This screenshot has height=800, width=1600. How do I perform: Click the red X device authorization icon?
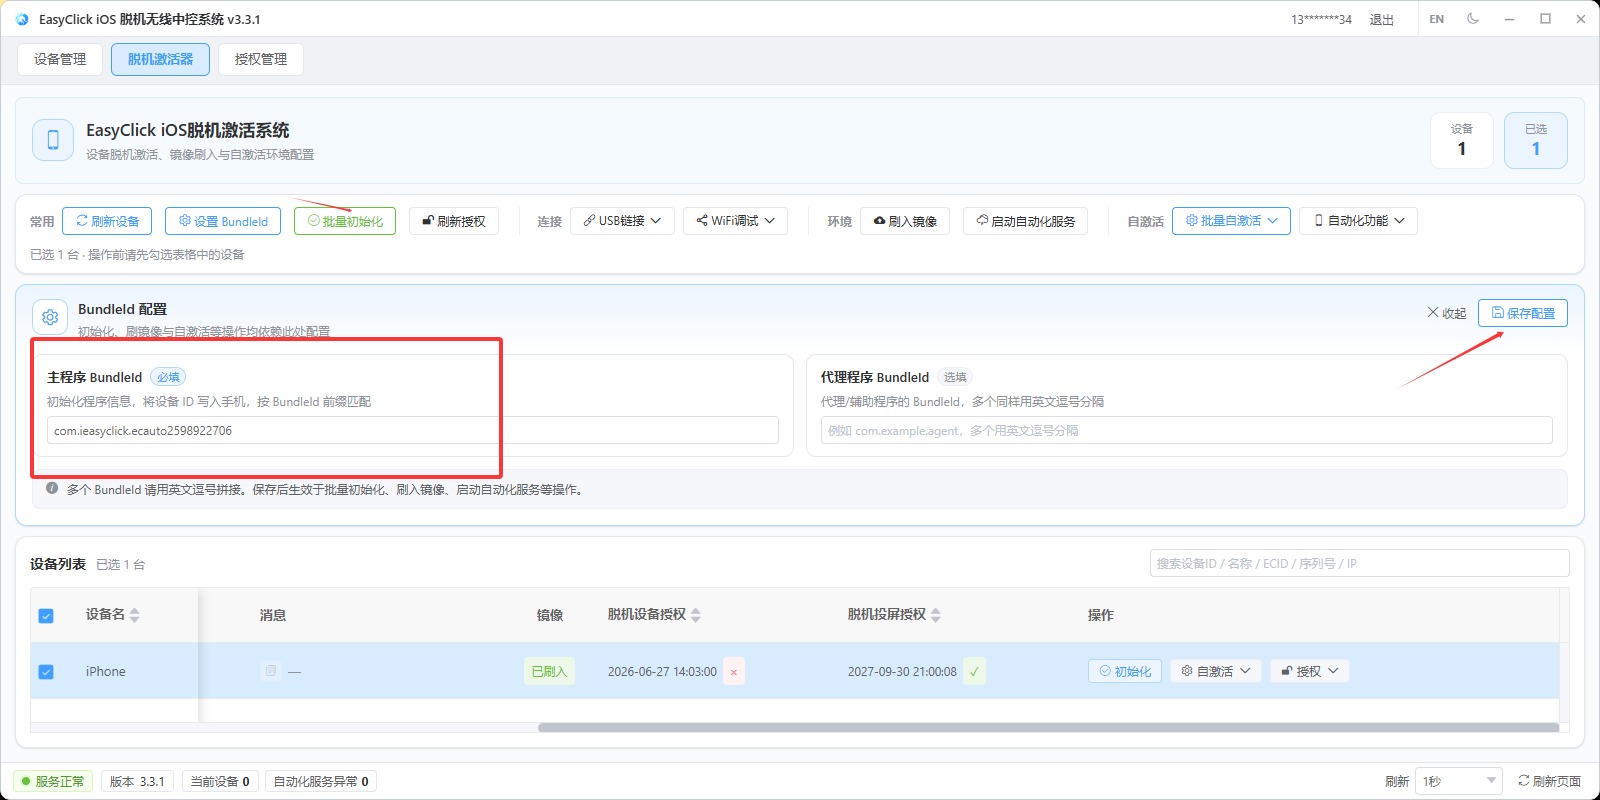click(734, 671)
